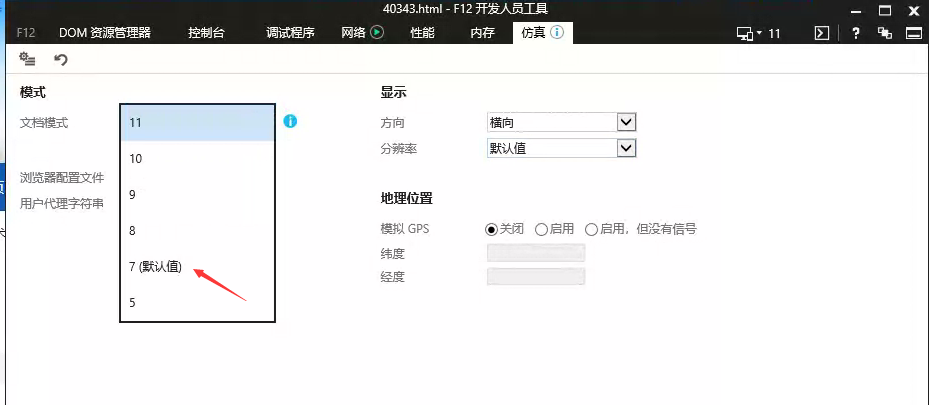Open the document mode monitor icon showing 11

758,33
